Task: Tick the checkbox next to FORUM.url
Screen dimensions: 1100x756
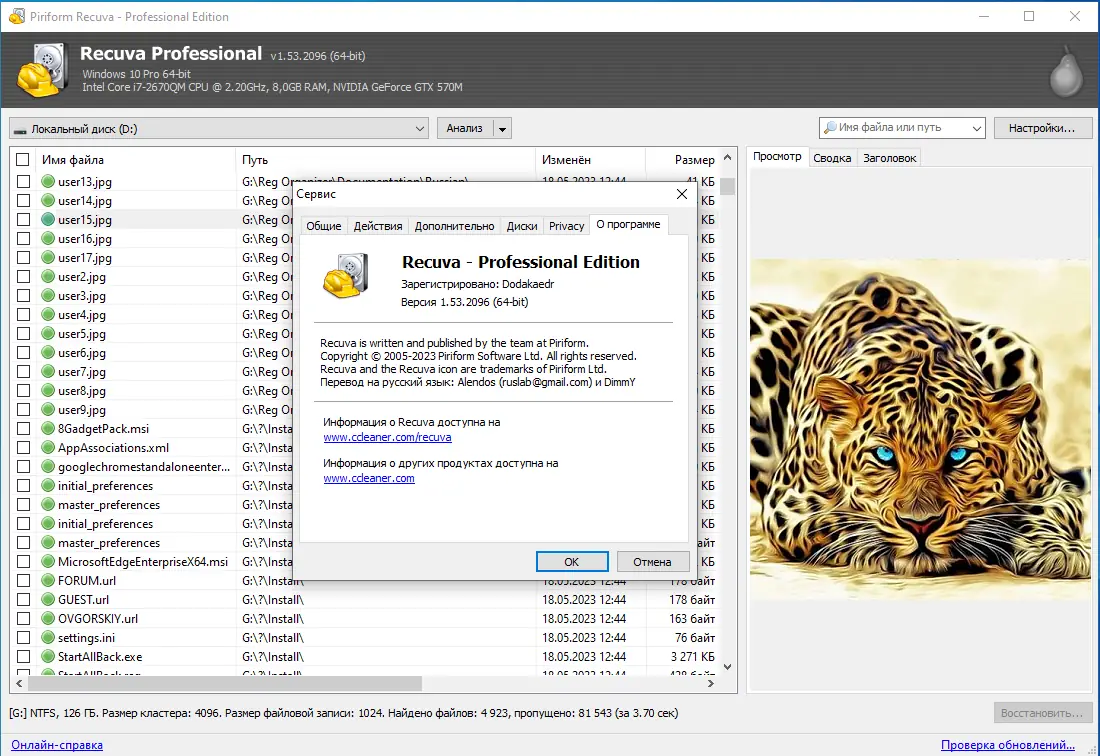Action: (23, 581)
